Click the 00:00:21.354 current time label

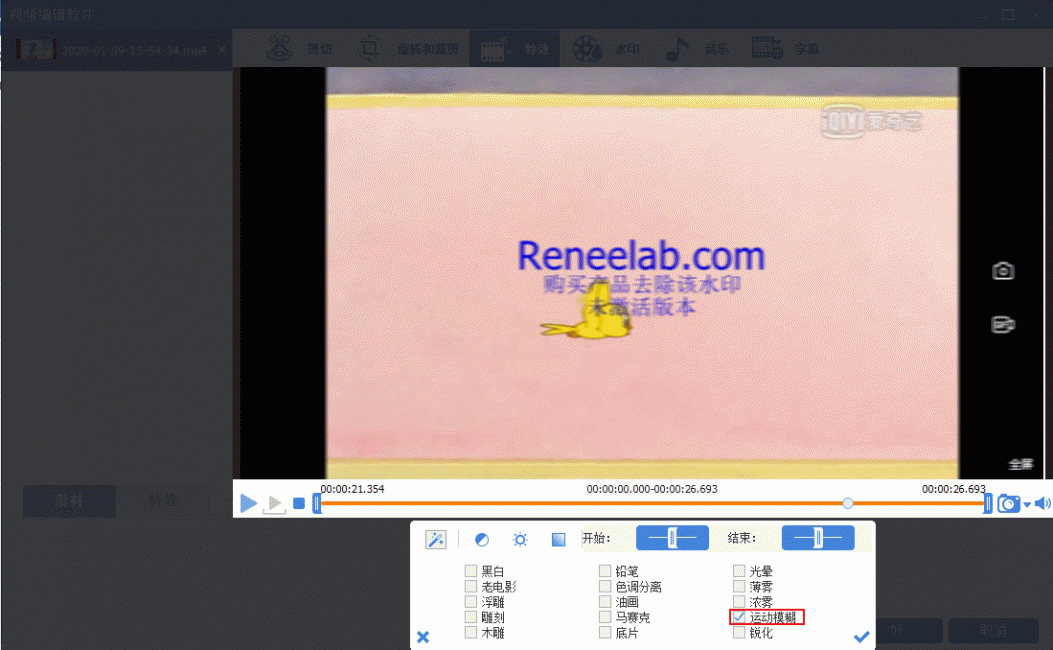[352, 489]
